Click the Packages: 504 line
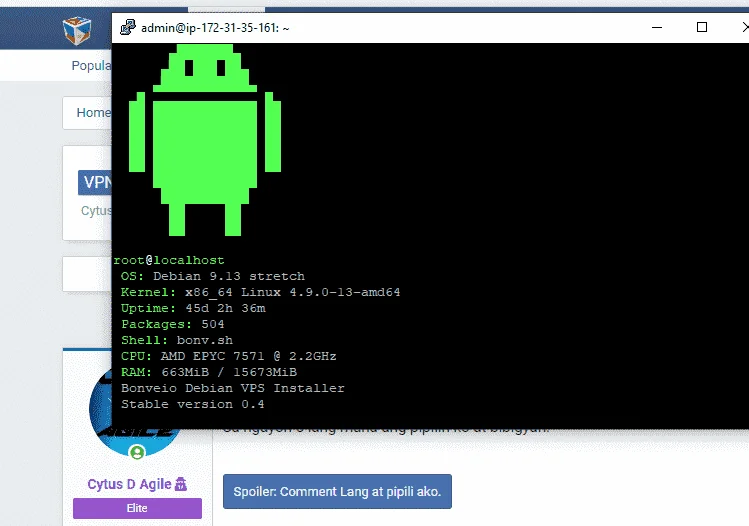 tap(172, 324)
